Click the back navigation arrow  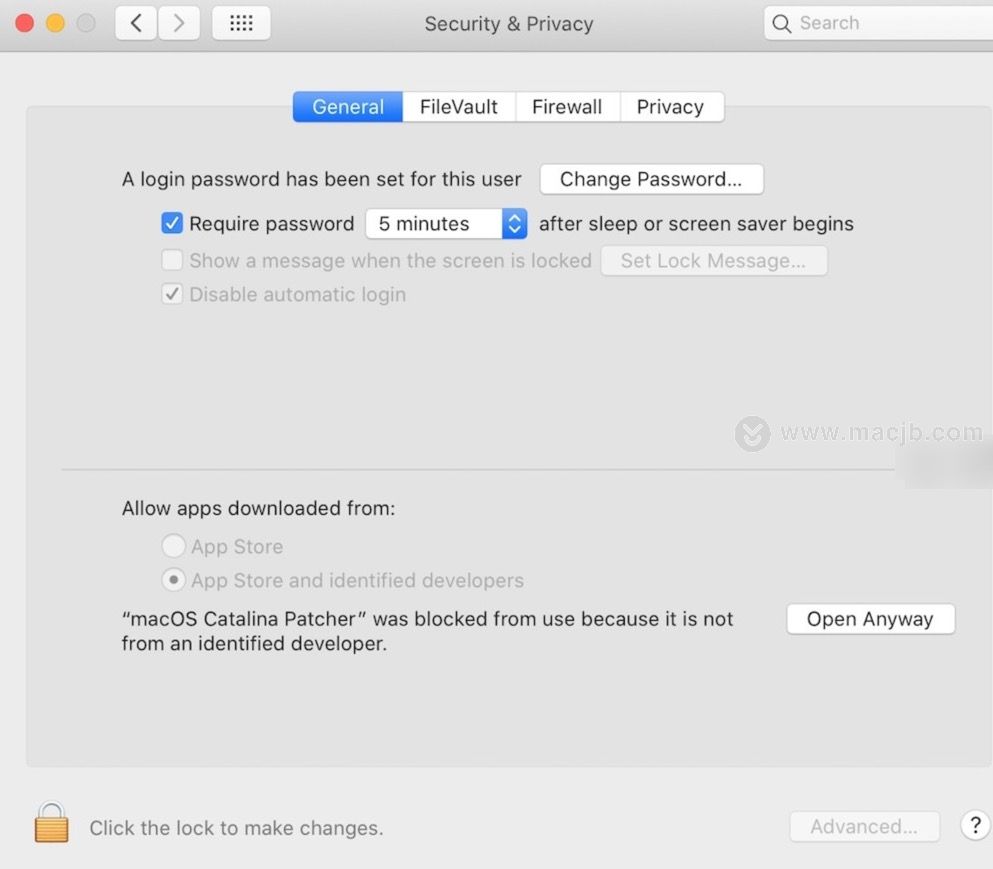136,23
